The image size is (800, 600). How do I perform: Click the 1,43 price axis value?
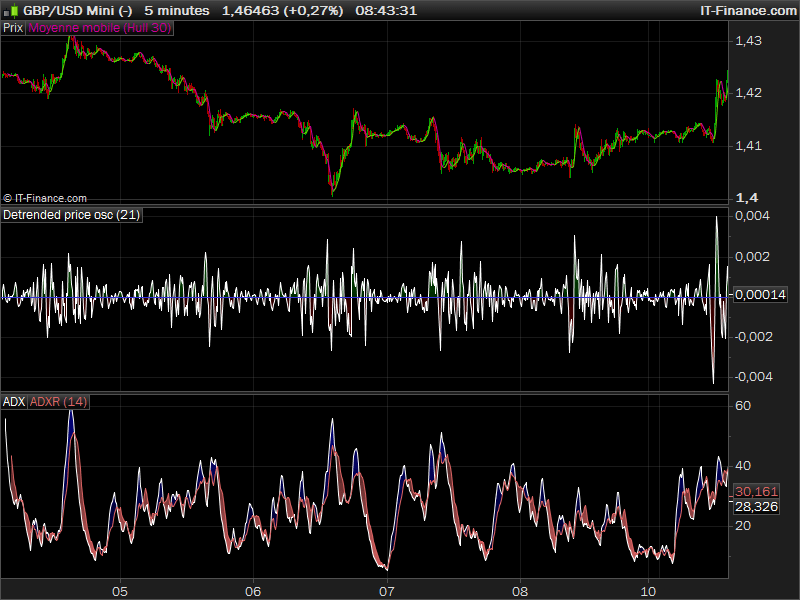click(748, 41)
